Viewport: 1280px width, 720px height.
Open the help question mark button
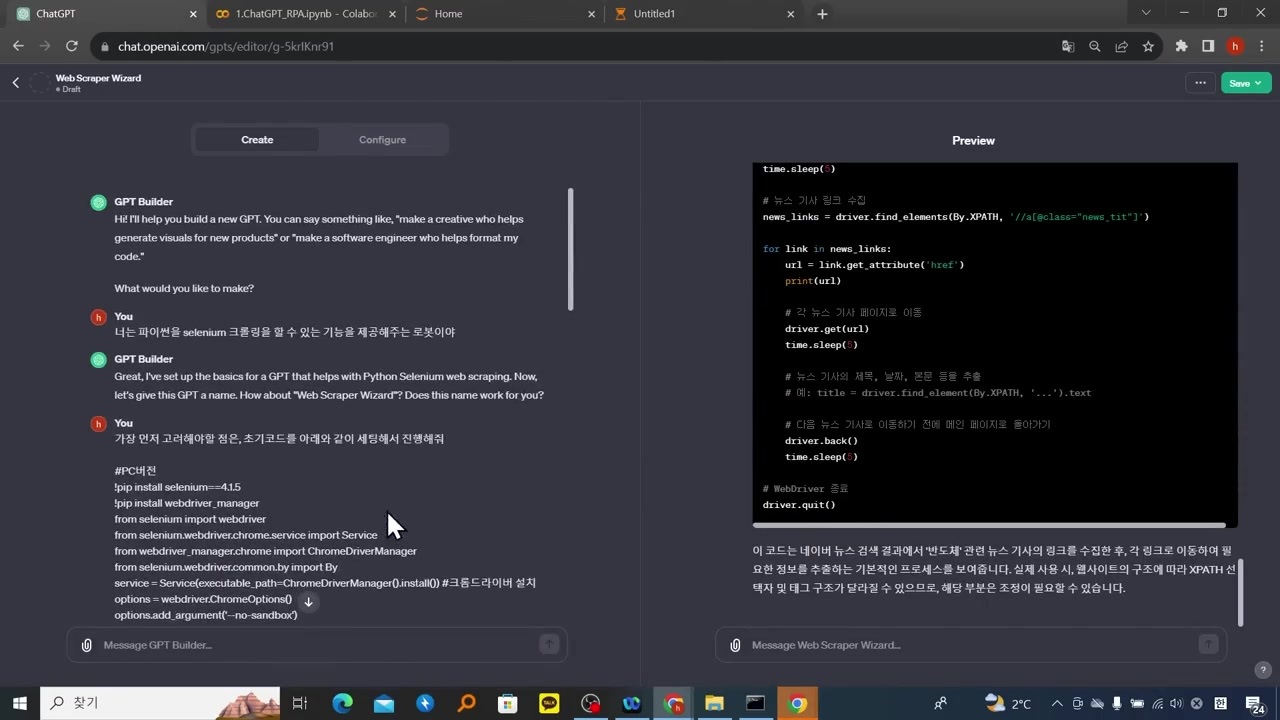(1263, 670)
